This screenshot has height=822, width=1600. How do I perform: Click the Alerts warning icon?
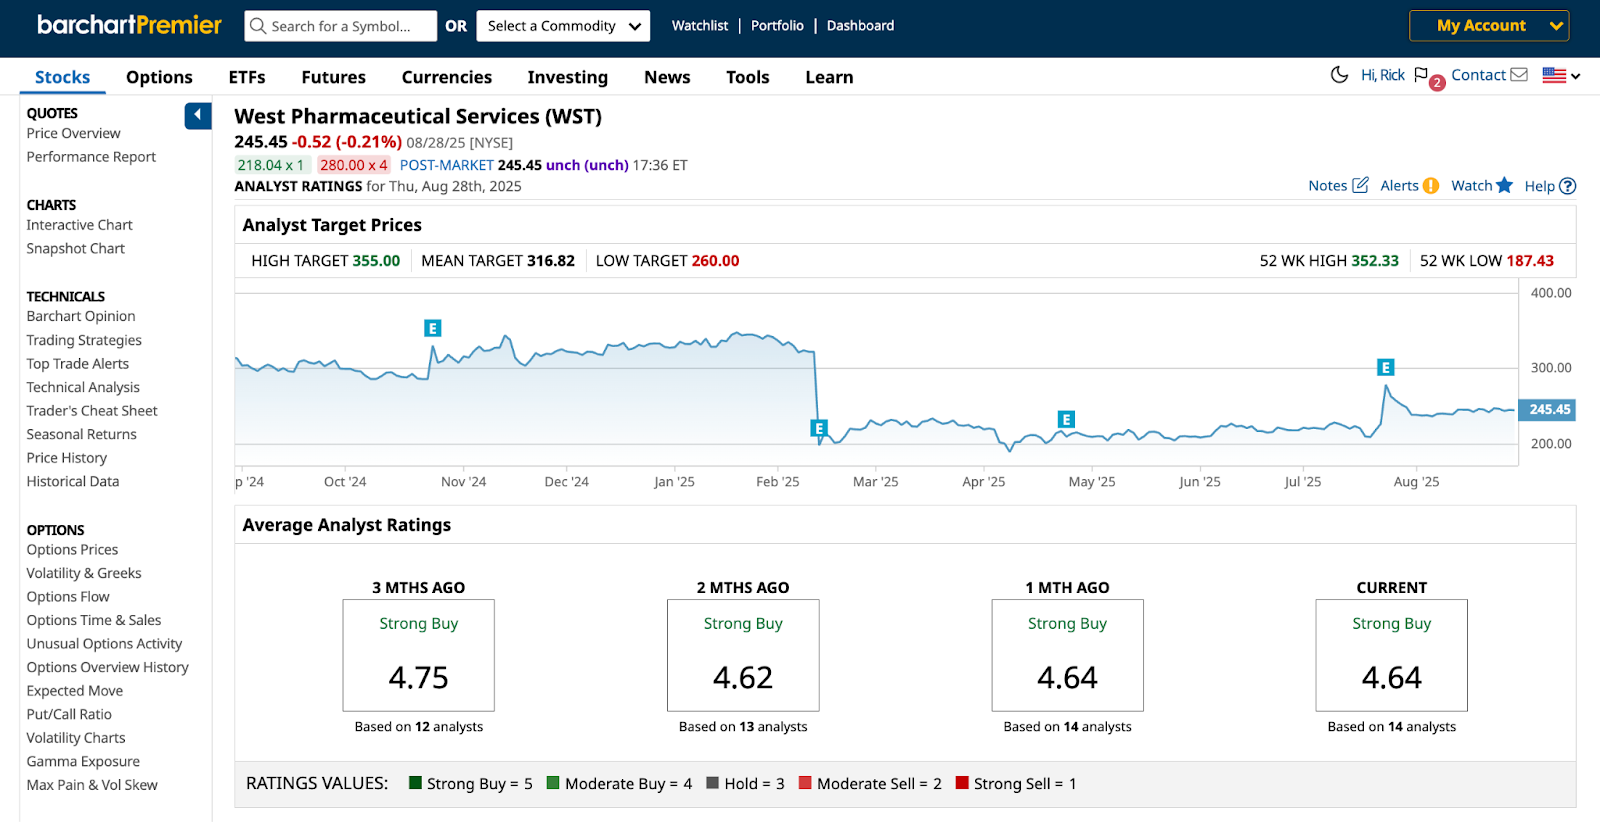click(1431, 185)
